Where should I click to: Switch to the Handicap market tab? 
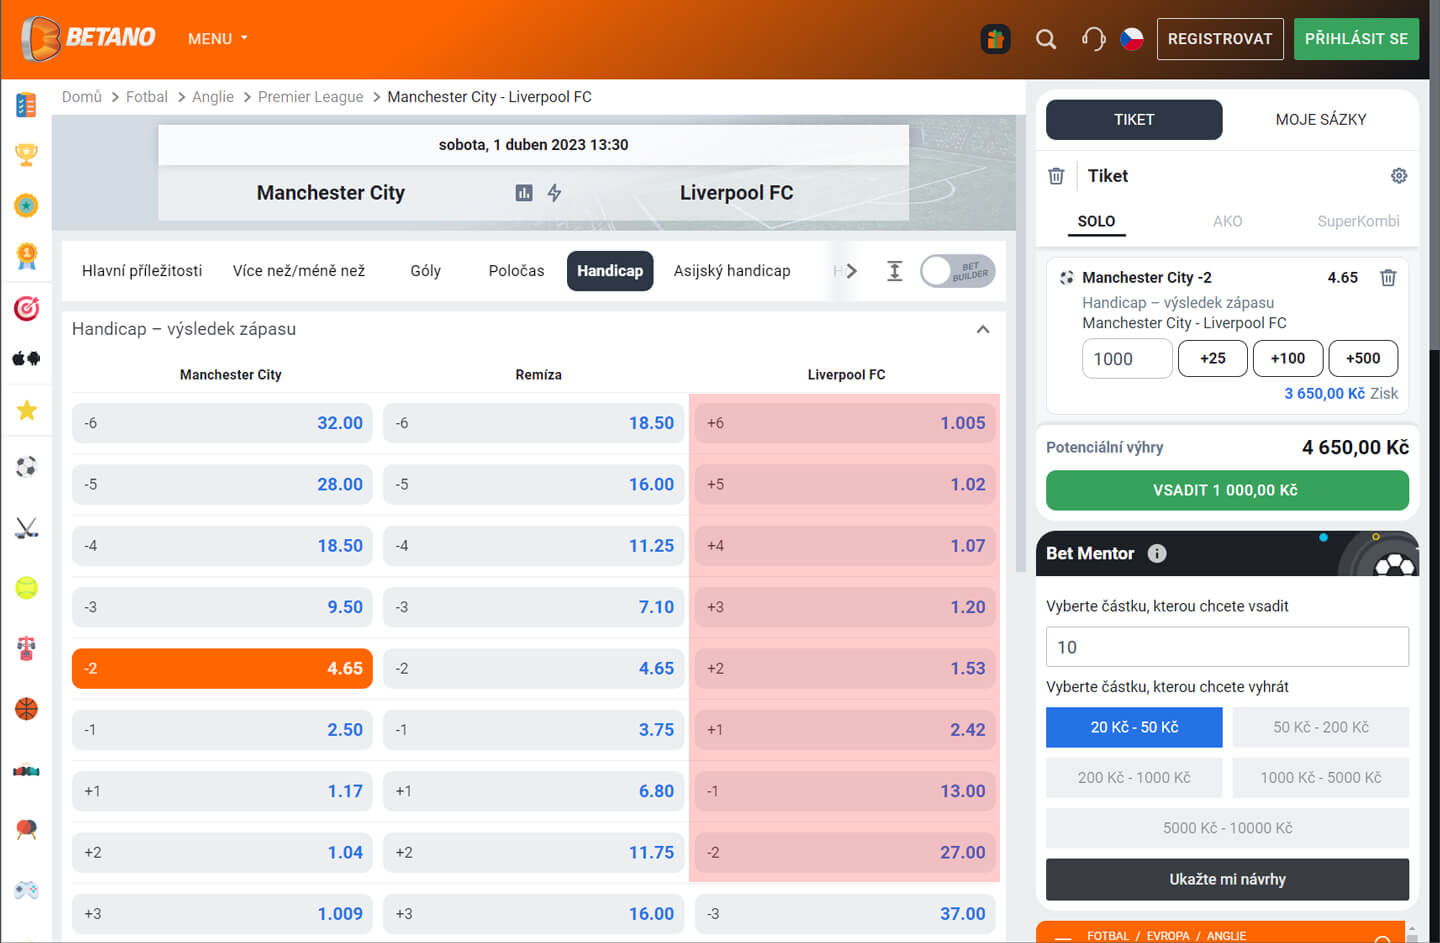pos(610,271)
